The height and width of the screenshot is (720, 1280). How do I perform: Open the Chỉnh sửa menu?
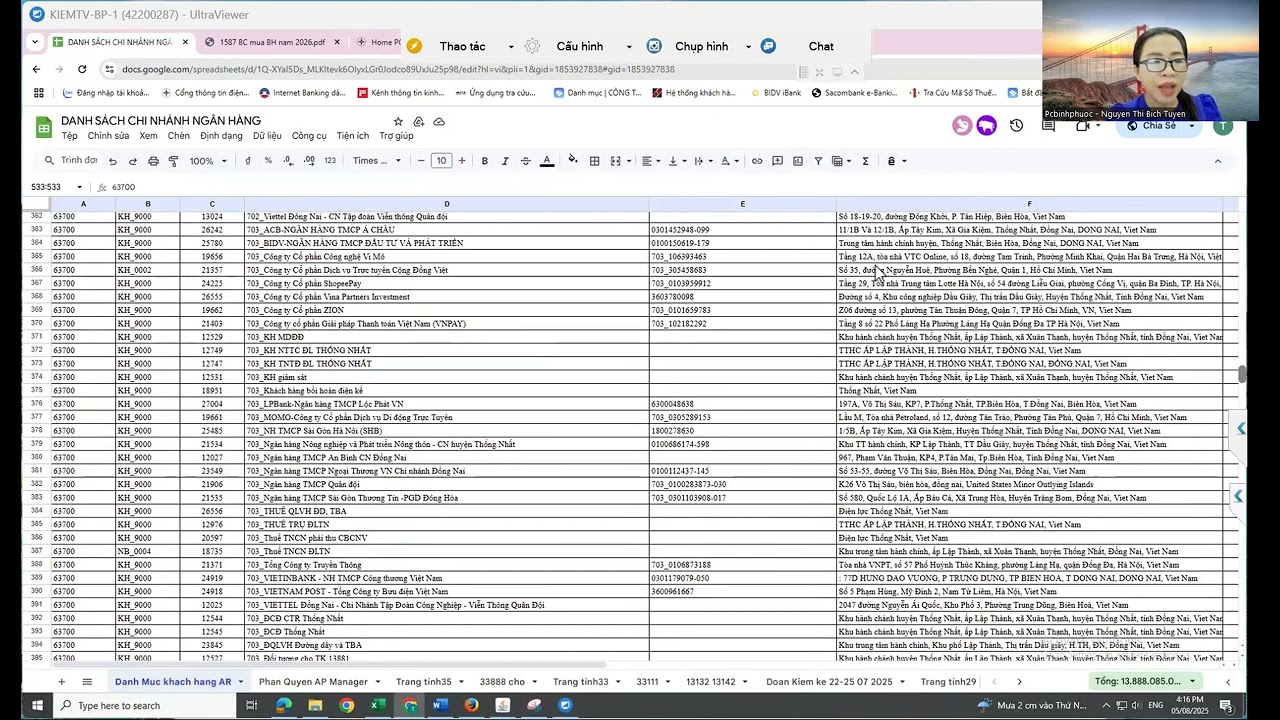point(108,136)
